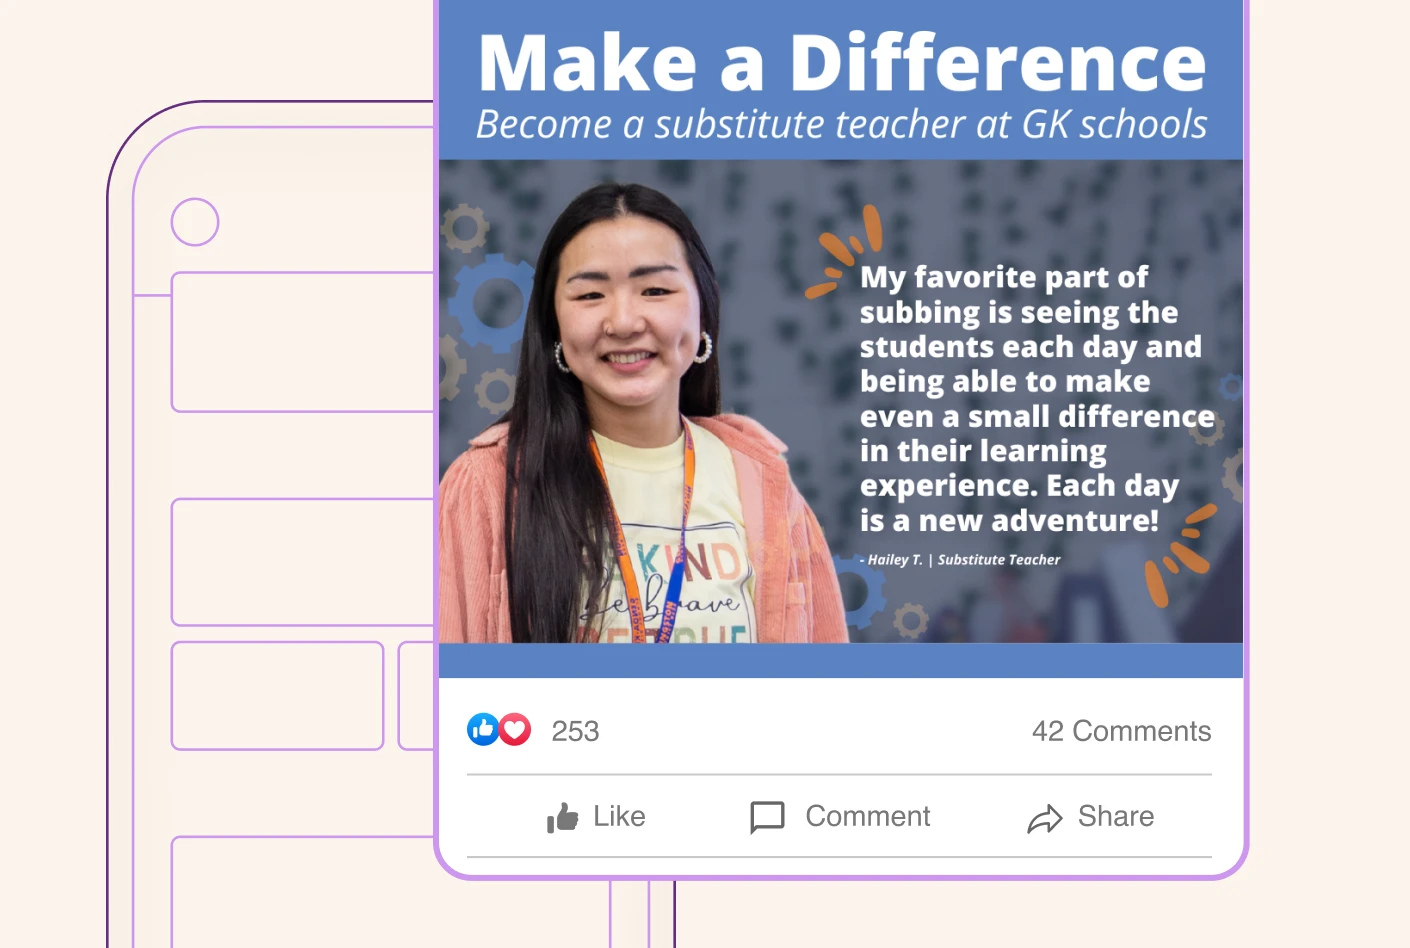Click the substitute teacher subtitle text
Image resolution: width=1410 pixels, height=948 pixels.
click(x=842, y=125)
